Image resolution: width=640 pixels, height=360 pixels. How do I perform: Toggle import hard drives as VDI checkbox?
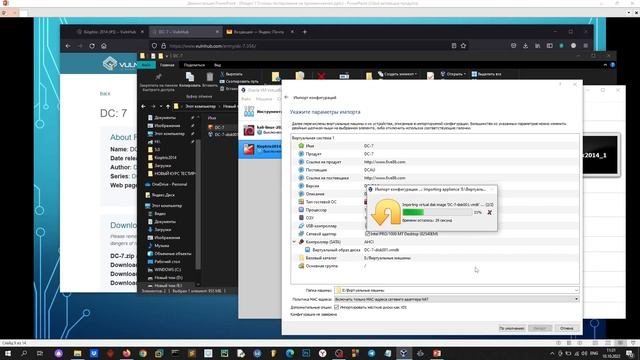336,307
